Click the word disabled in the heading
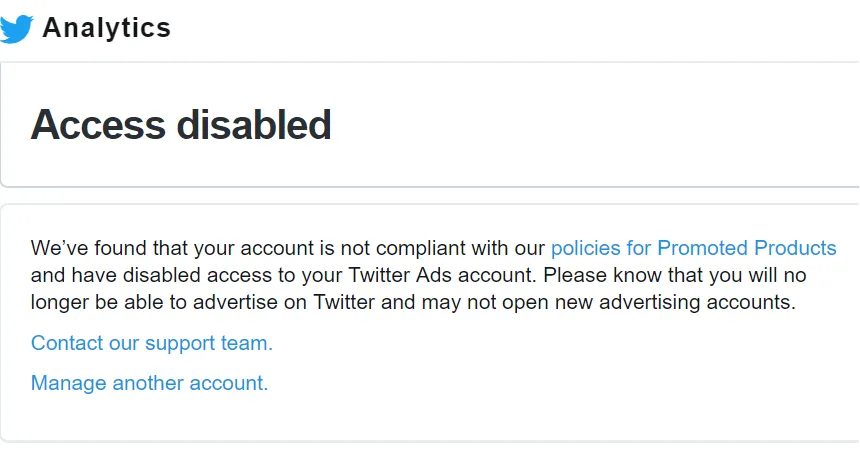The width and height of the screenshot is (860, 454). [x=254, y=124]
